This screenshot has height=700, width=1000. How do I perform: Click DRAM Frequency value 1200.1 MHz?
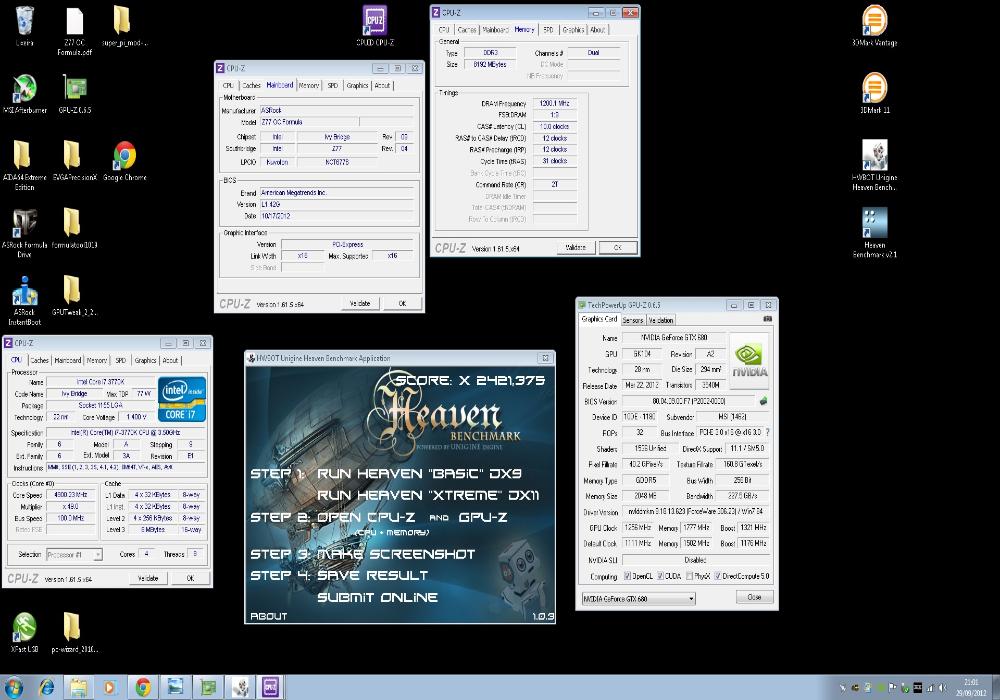tap(554, 103)
